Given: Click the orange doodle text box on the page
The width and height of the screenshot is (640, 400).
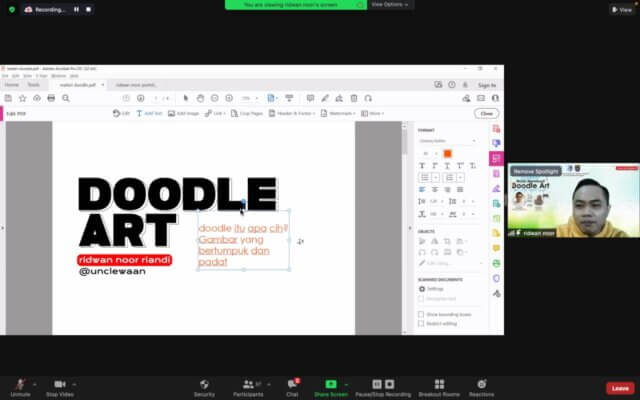Looking at the screenshot, I should [244, 240].
